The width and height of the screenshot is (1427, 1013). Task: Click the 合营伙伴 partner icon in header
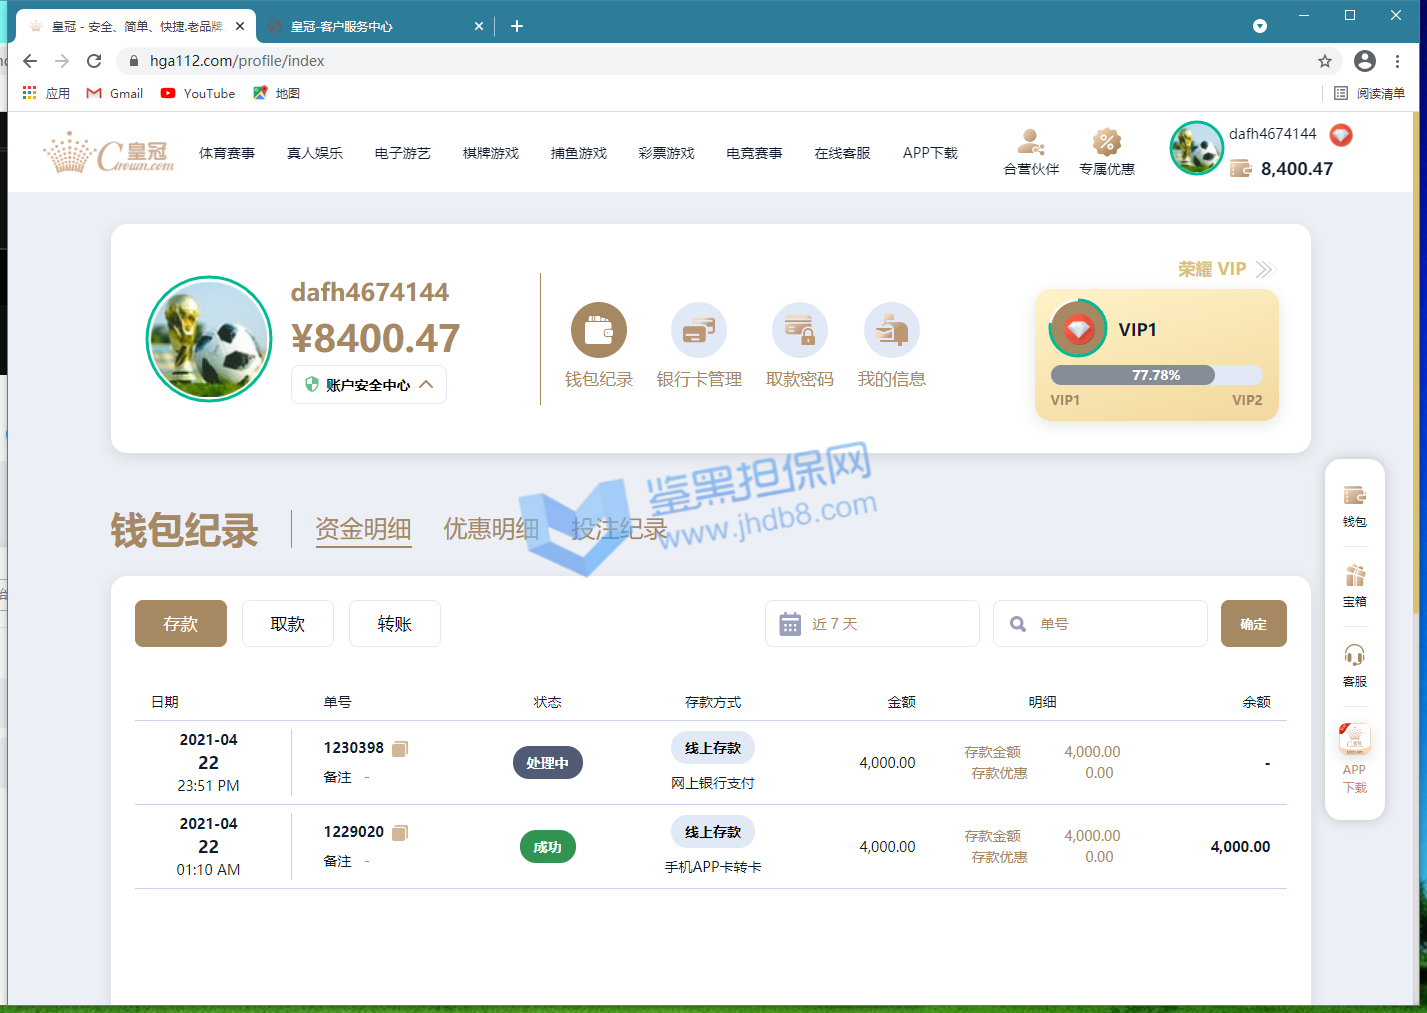[1031, 152]
